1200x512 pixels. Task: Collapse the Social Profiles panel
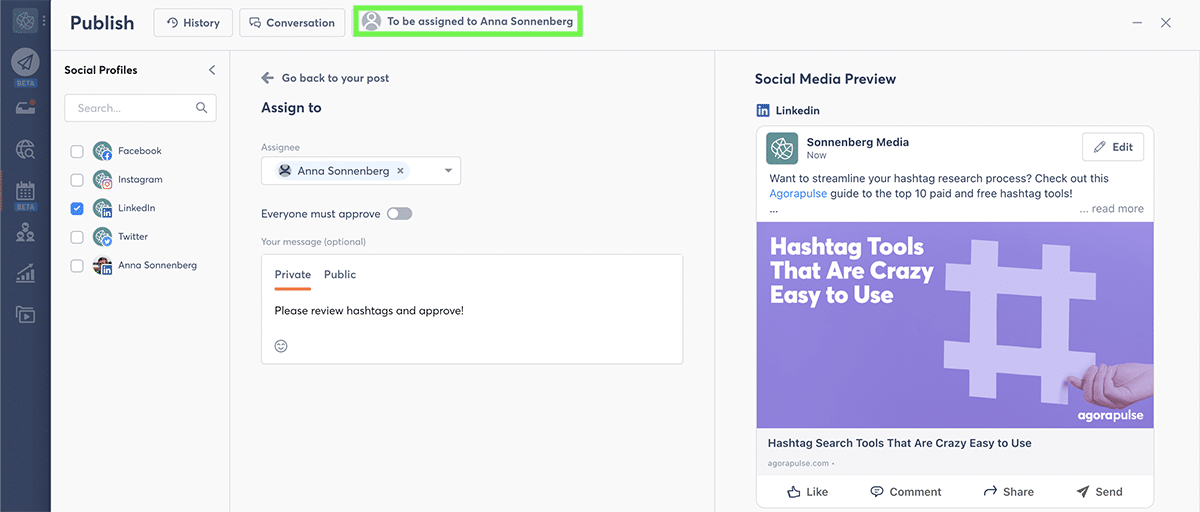211,70
